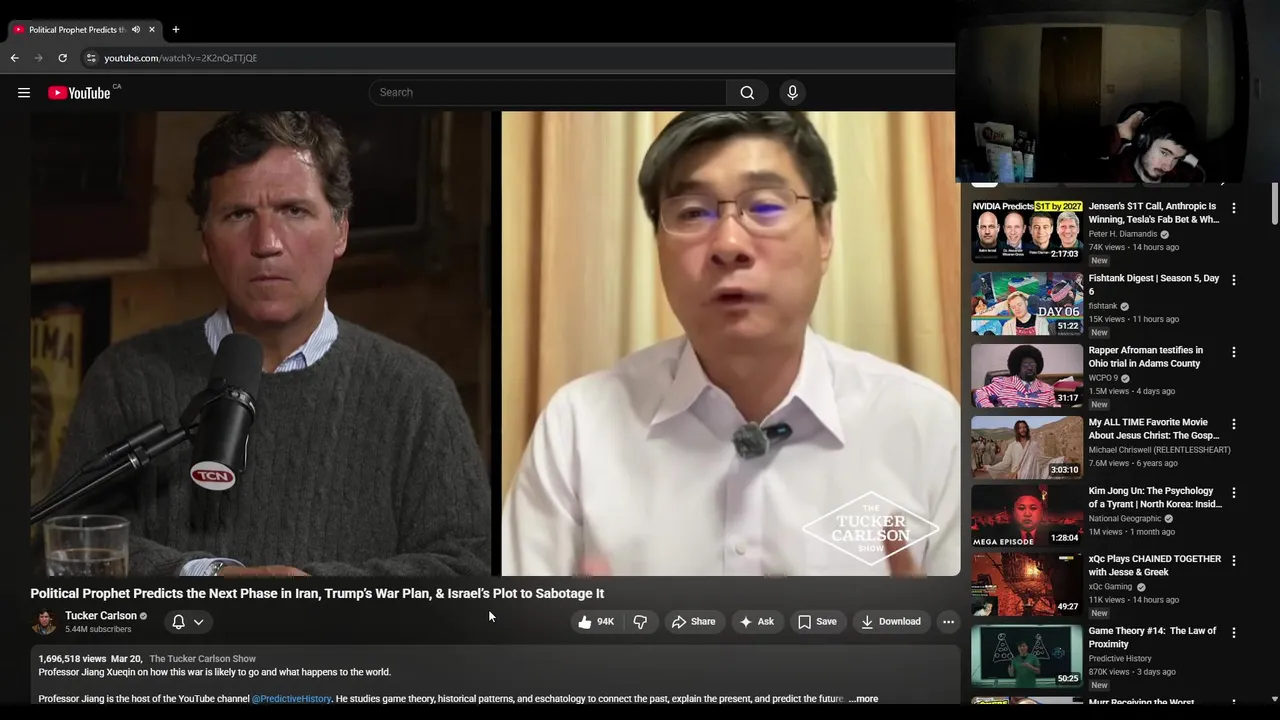
Task: Close the Political Prophet tab
Action: (152, 29)
